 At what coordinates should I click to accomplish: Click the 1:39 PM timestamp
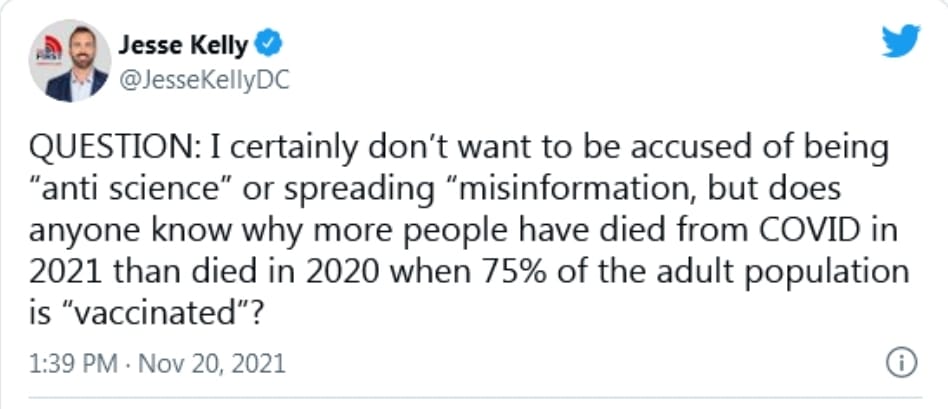click(74, 363)
